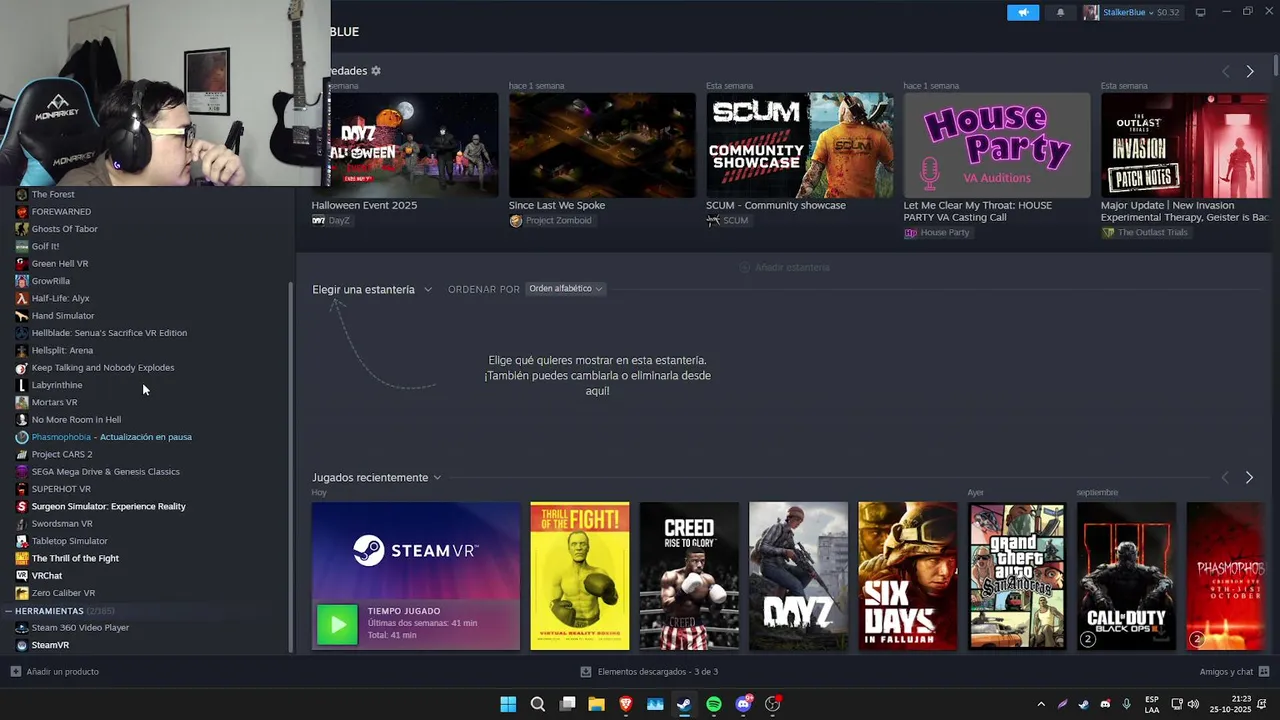This screenshot has height=720, width=1280.
Task: Expand Elegir una estantería dropdown
Action: point(371,289)
